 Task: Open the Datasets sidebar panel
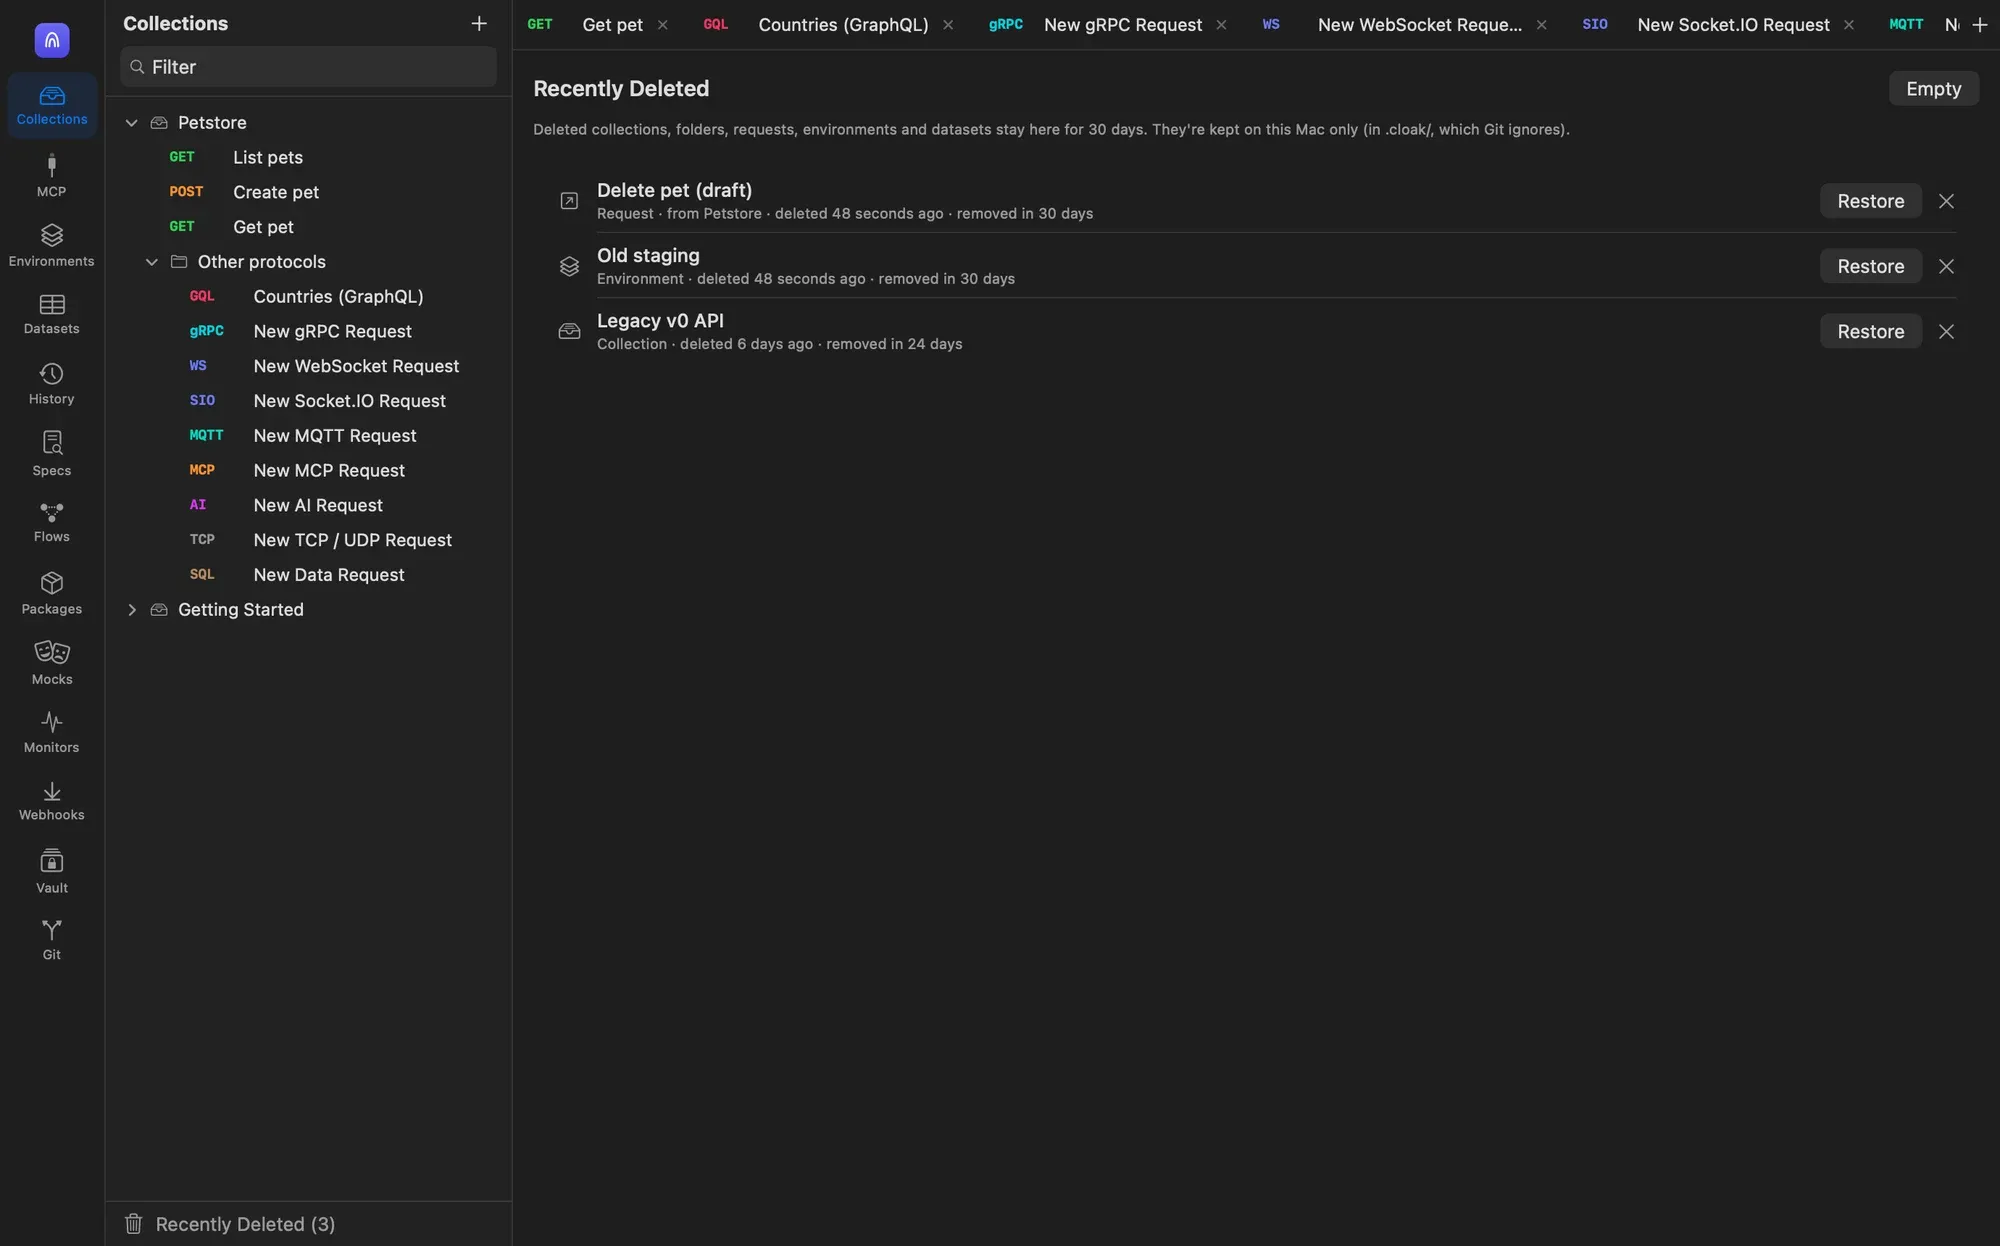point(51,314)
